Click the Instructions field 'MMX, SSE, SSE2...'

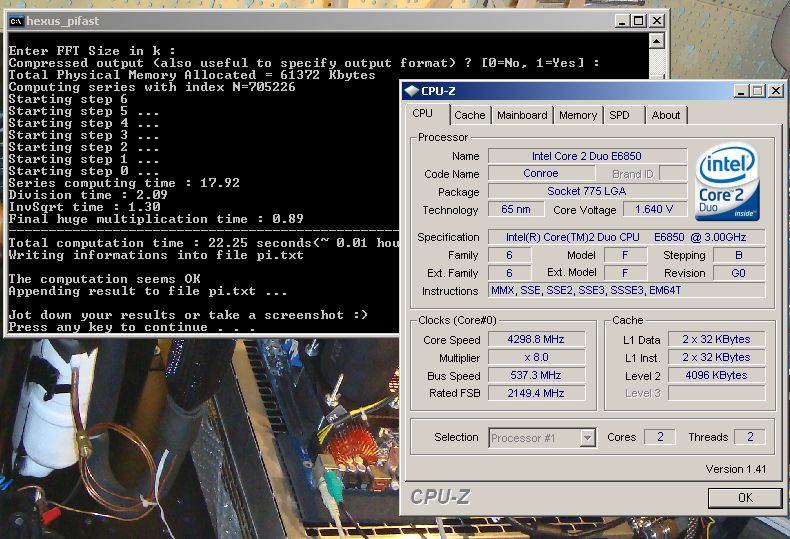(x=626, y=290)
